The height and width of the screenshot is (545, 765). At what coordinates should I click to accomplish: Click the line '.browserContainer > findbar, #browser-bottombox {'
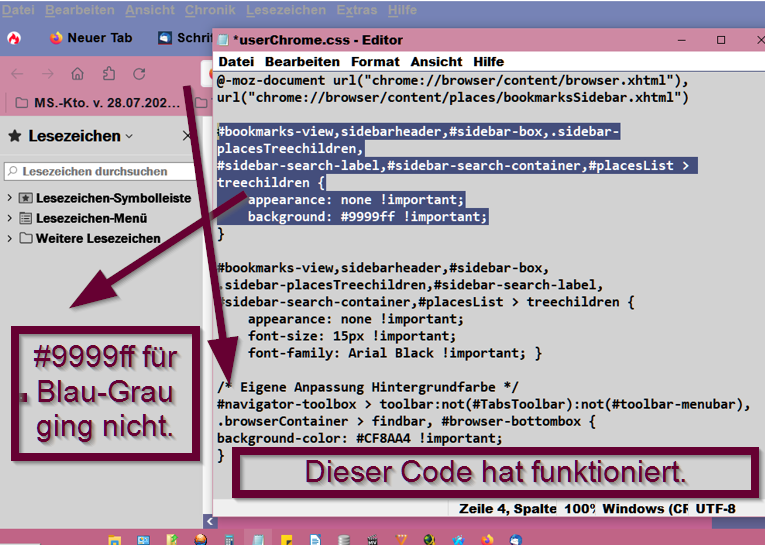click(406, 421)
